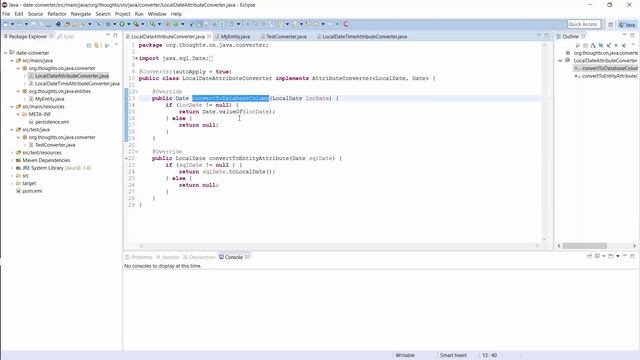640x360 pixels.
Task: Open the External Tools dropdown arrow
Action: (x=143, y=24)
